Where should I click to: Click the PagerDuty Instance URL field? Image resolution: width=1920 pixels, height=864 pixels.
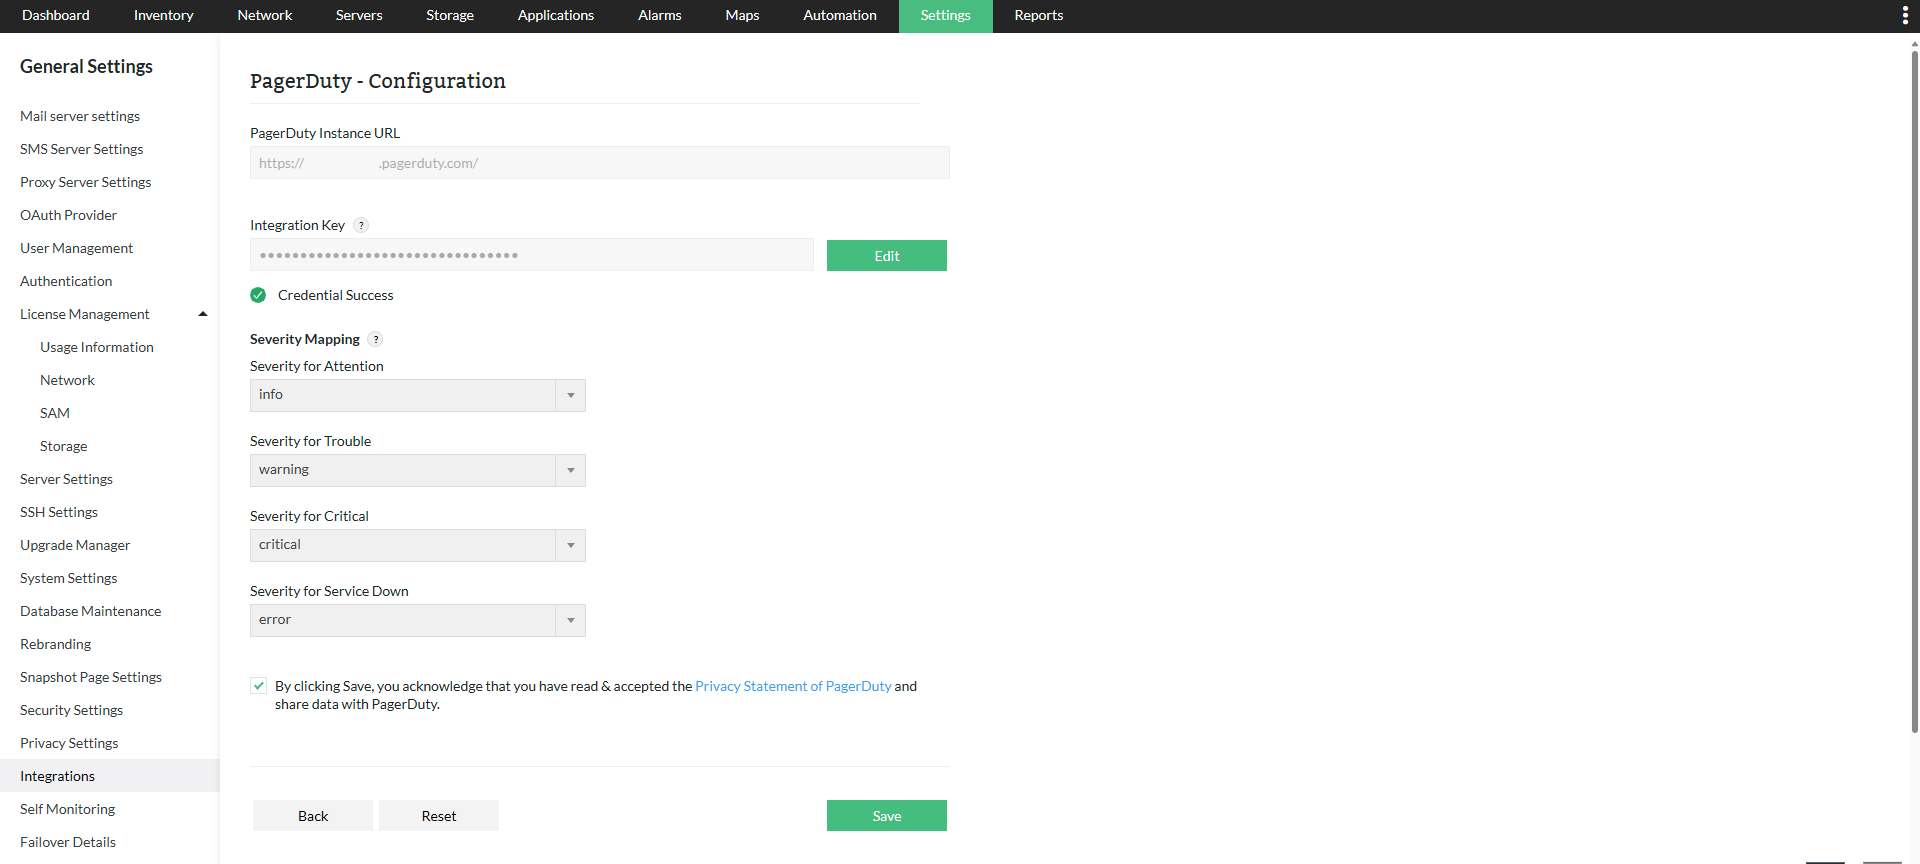[x=600, y=163]
